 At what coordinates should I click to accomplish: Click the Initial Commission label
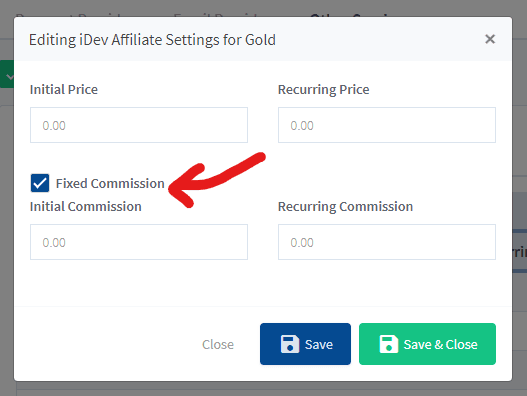click(85, 206)
